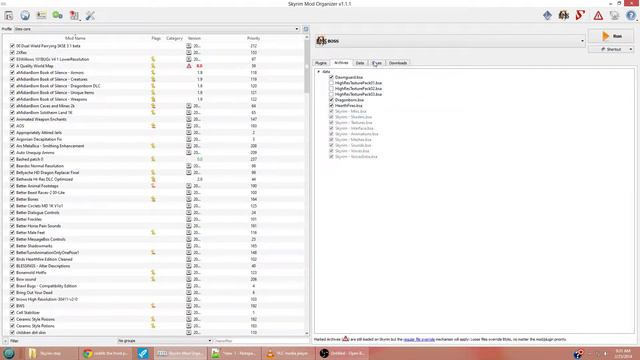The width and height of the screenshot is (640, 360).
Task: Click the flag icon on Better Bones row
Action: tap(153, 199)
